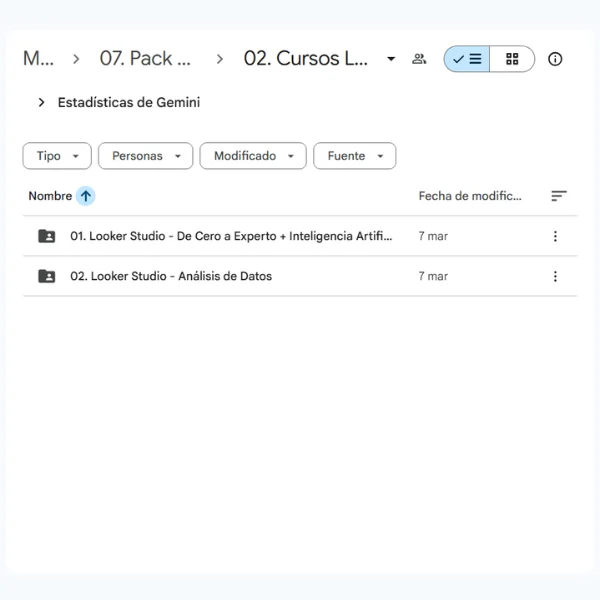Screen dimensions: 600x600
Task: Open more actions for 02. Looker Studio - Análisis folder
Action: coord(555,276)
